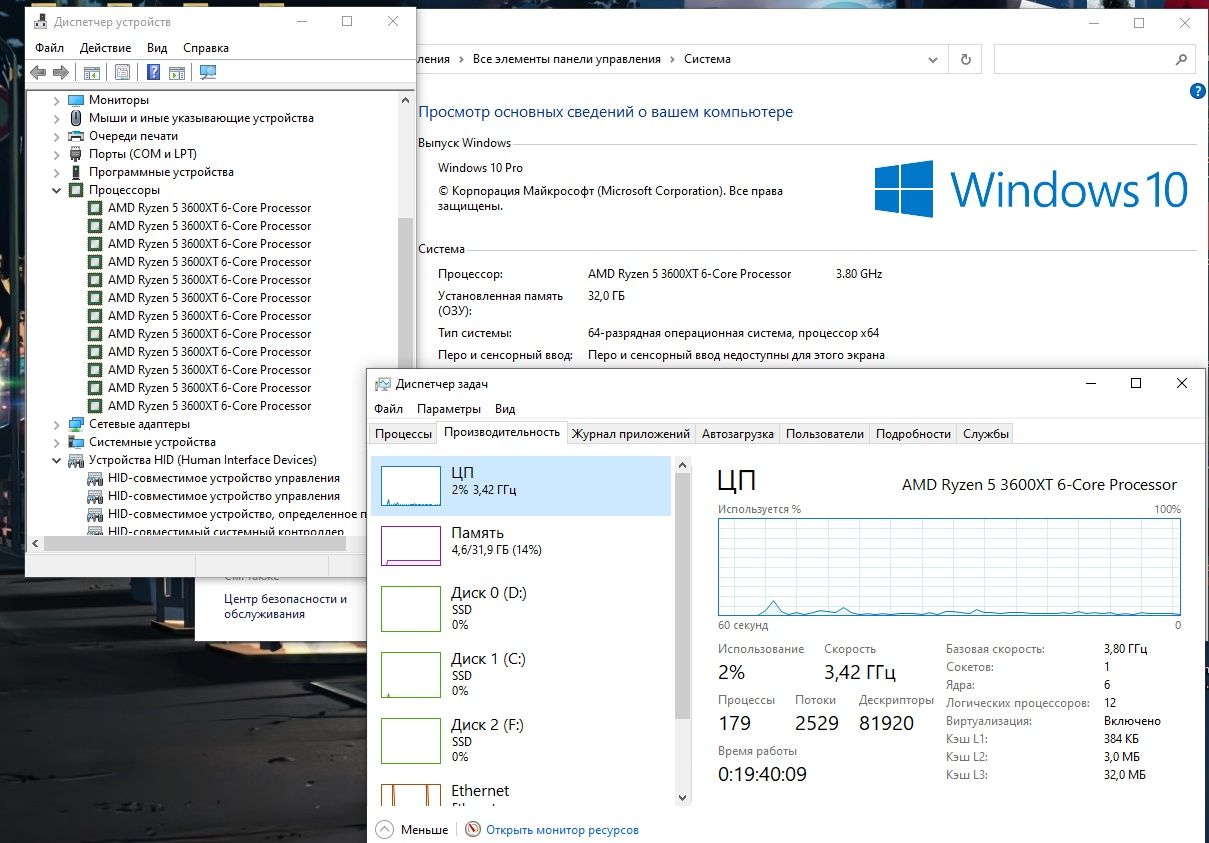Click the Resource Monitor icon in Task Manager
The width and height of the screenshot is (1209, 843).
pyautogui.click(x=473, y=830)
